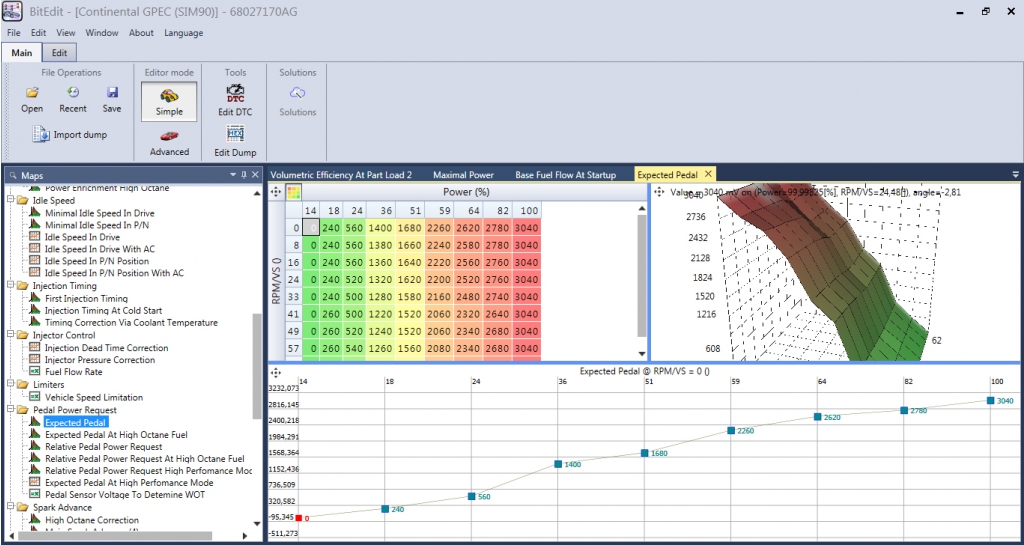
Task: Switch to Base Fuel Flow At Startup tab
Action: pyautogui.click(x=566, y=175)
